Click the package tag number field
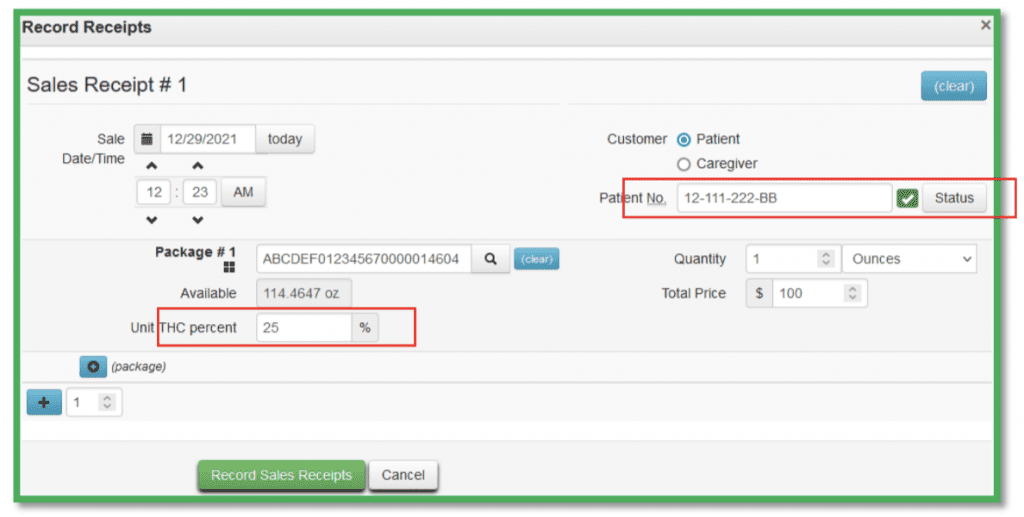 [364, 259]
